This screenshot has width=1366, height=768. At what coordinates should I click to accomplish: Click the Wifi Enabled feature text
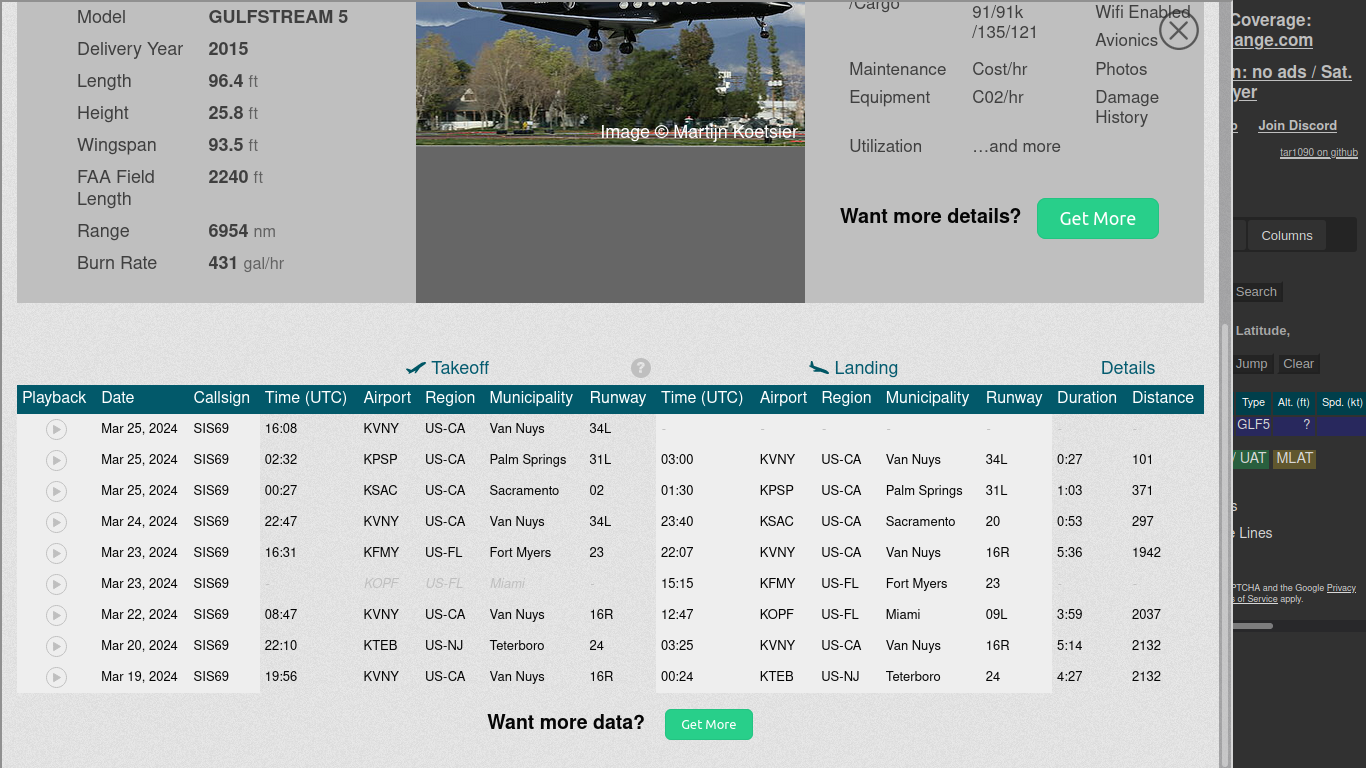pyautogui.click(x=1143, y=12)
